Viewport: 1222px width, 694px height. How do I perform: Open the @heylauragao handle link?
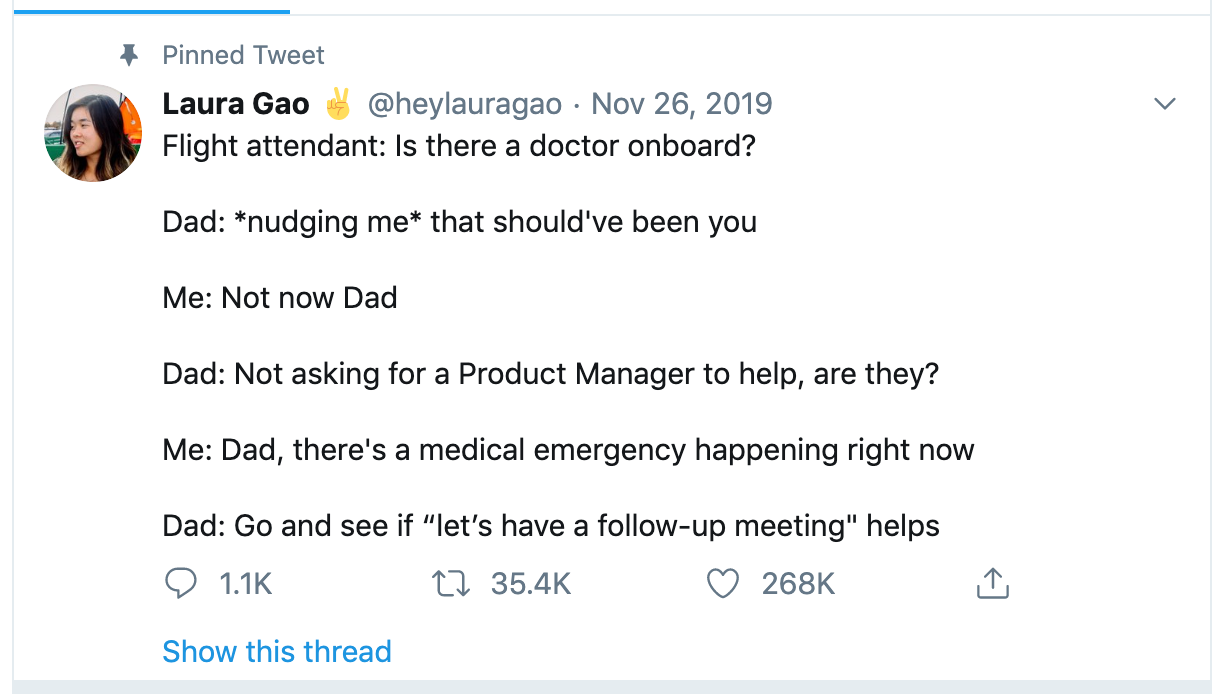(x=465, y=103)
